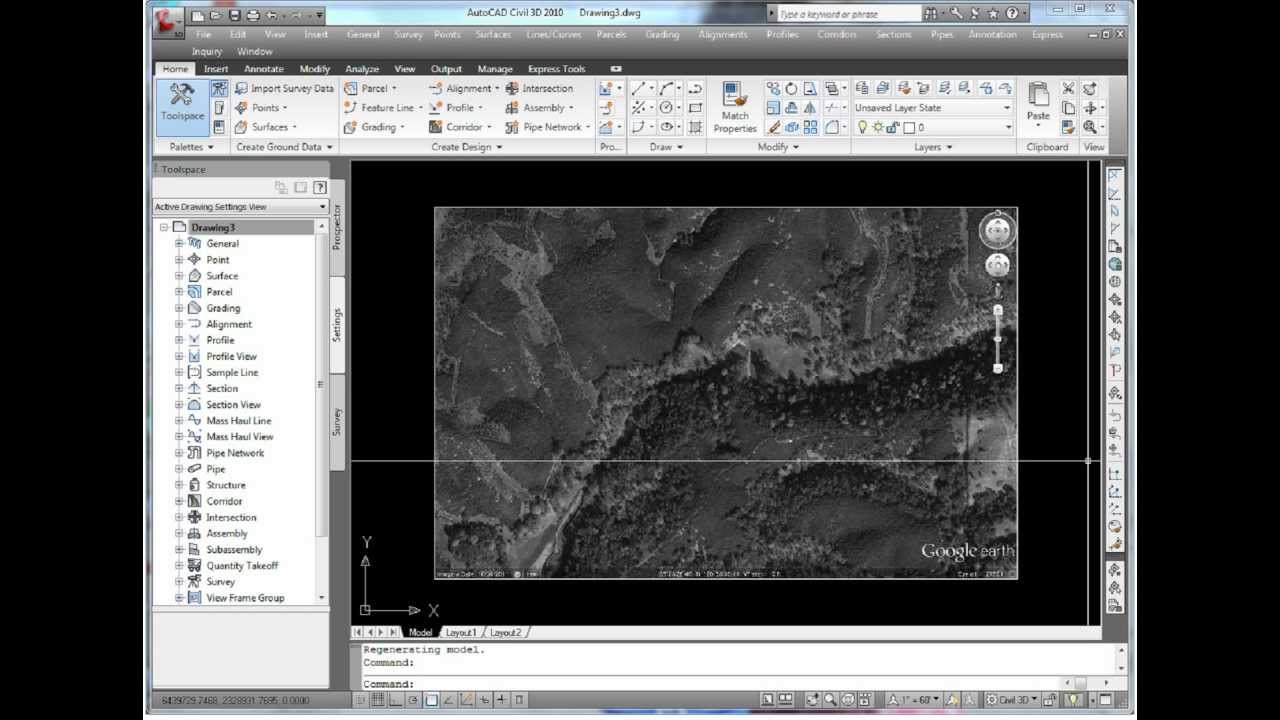
Task: Click the keyword search input field
Action: click(x=848, y=14)
